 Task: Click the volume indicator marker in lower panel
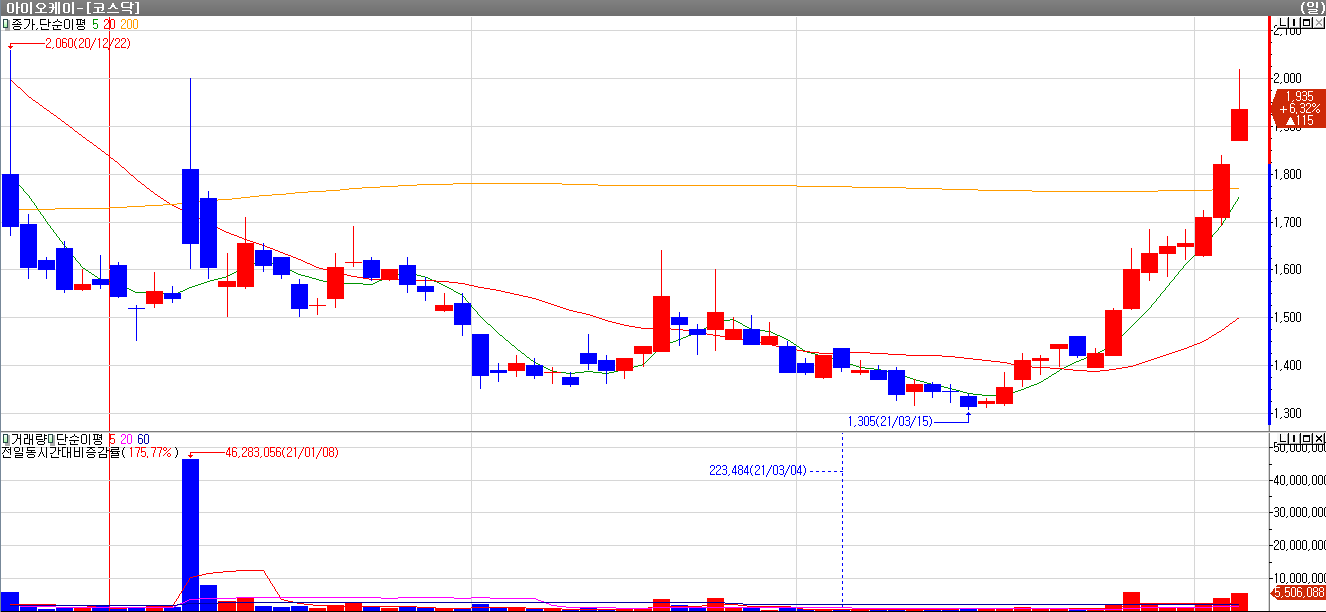[5, 439]
